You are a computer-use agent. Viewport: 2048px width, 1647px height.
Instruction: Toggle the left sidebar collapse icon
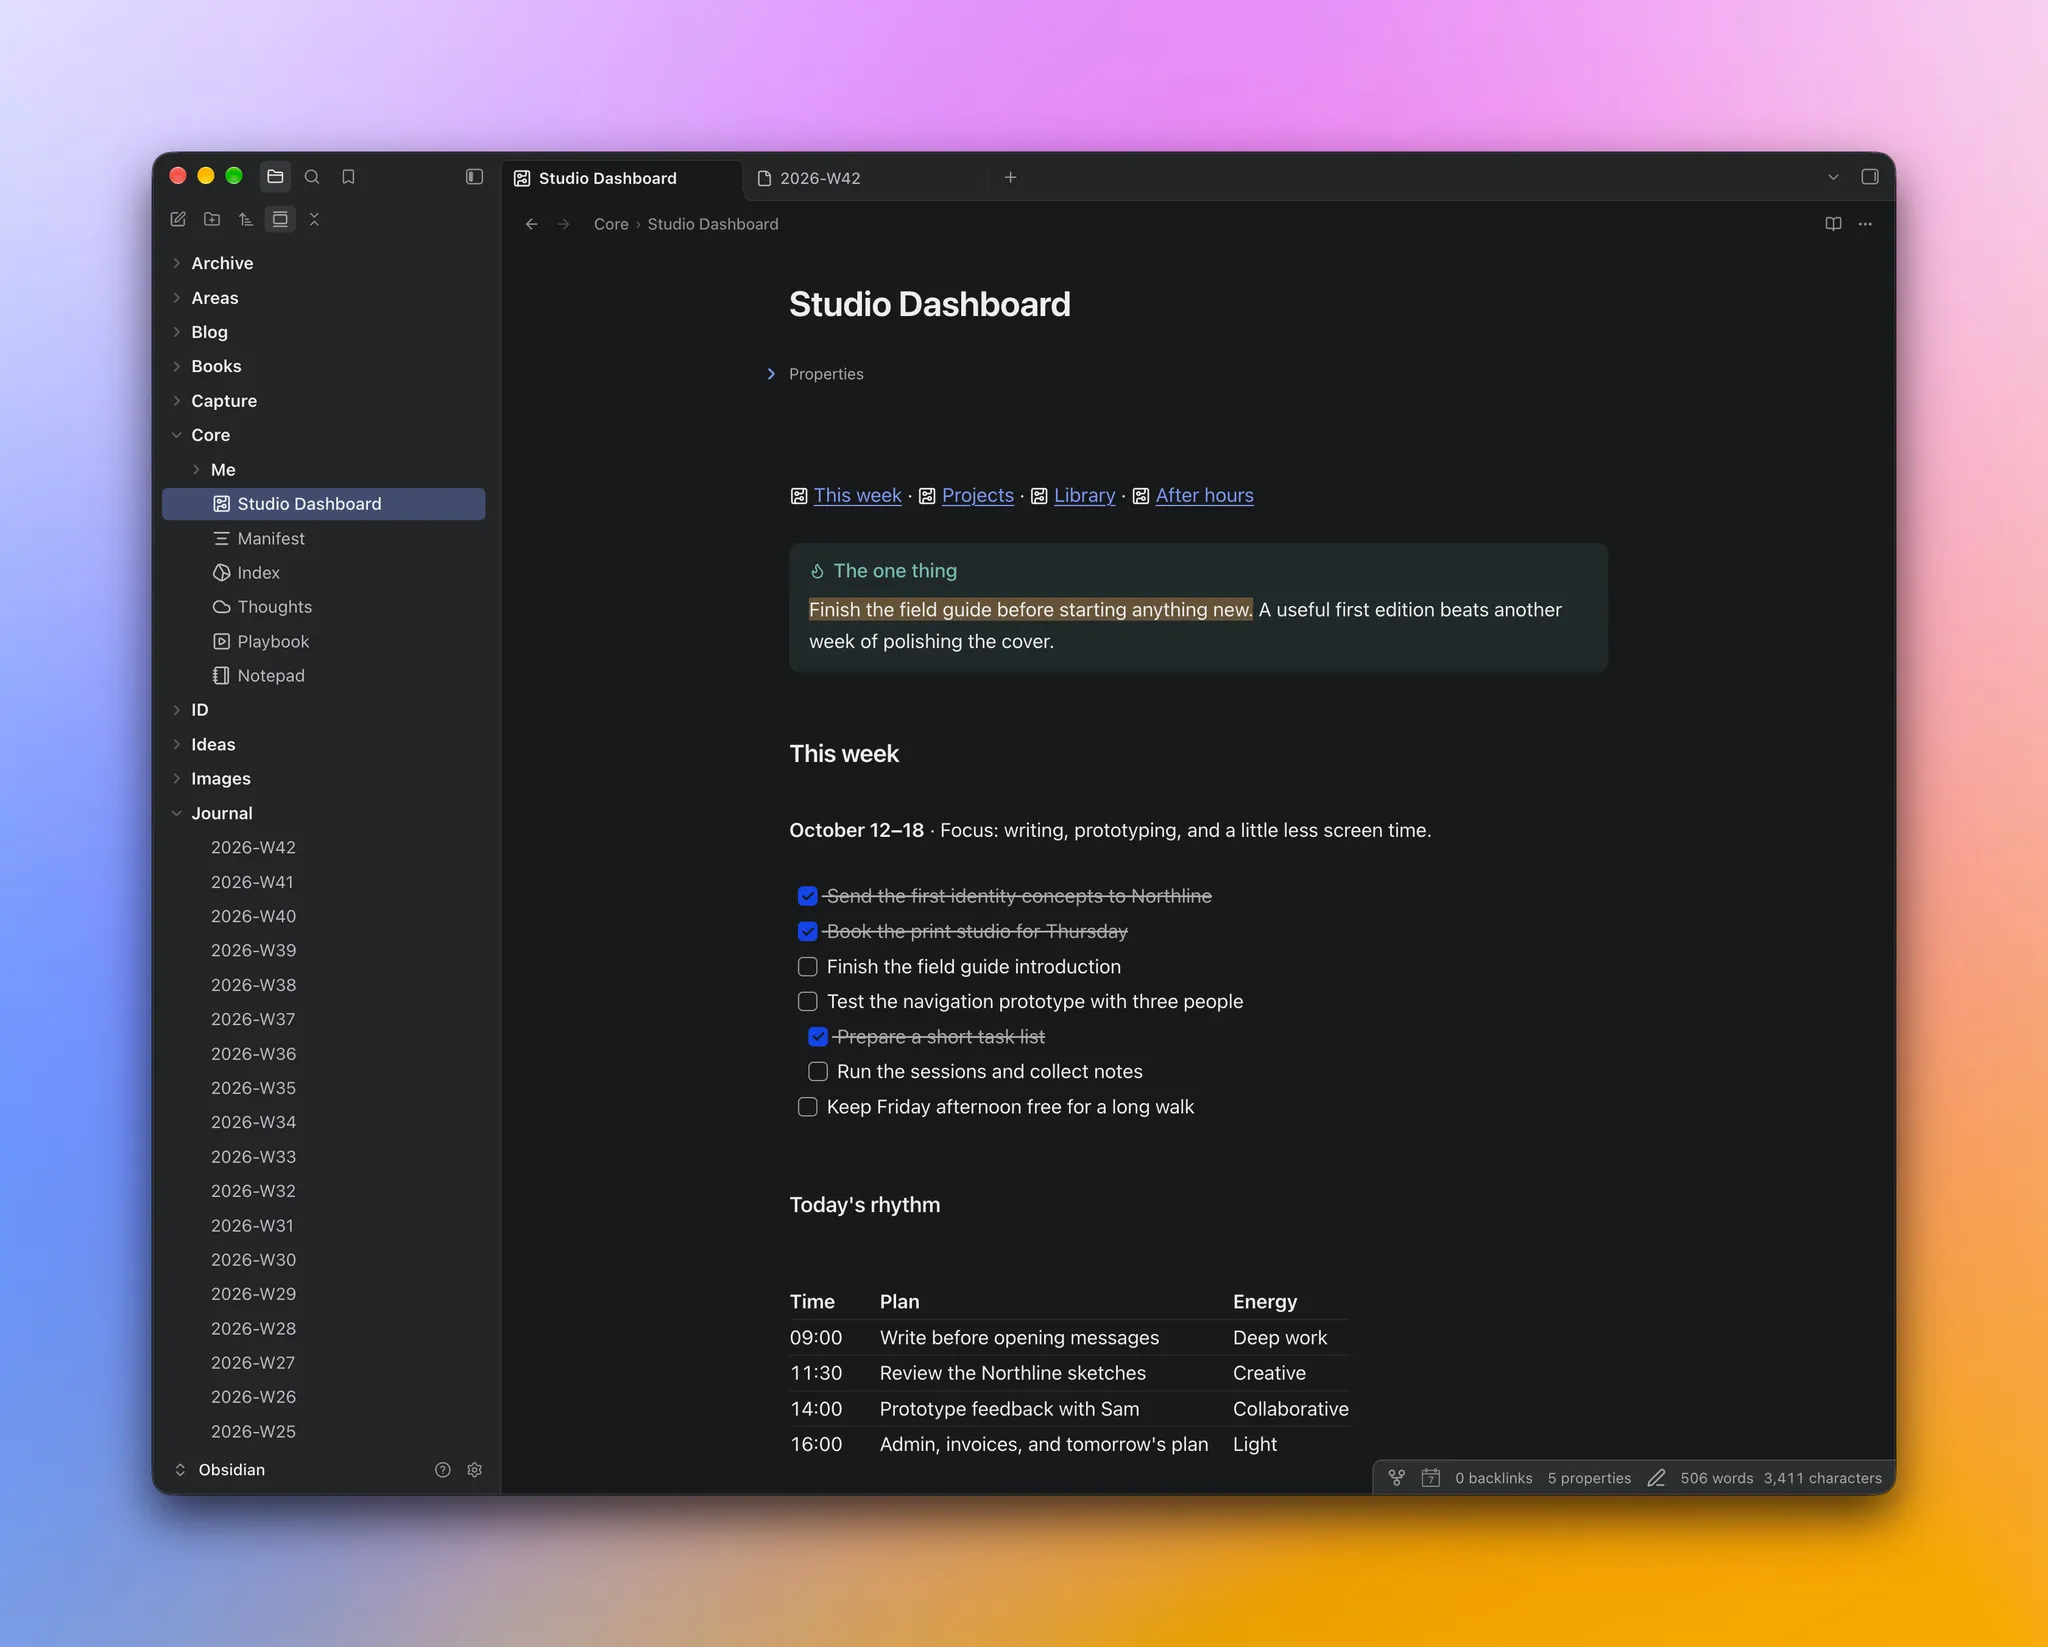coord(474,177)
